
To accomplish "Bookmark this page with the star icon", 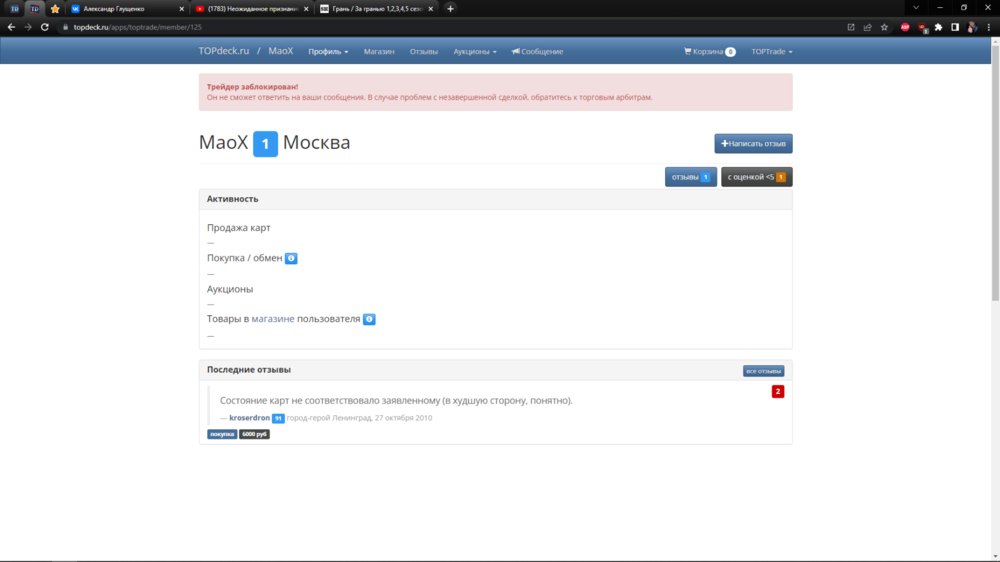I will [884, 27].
